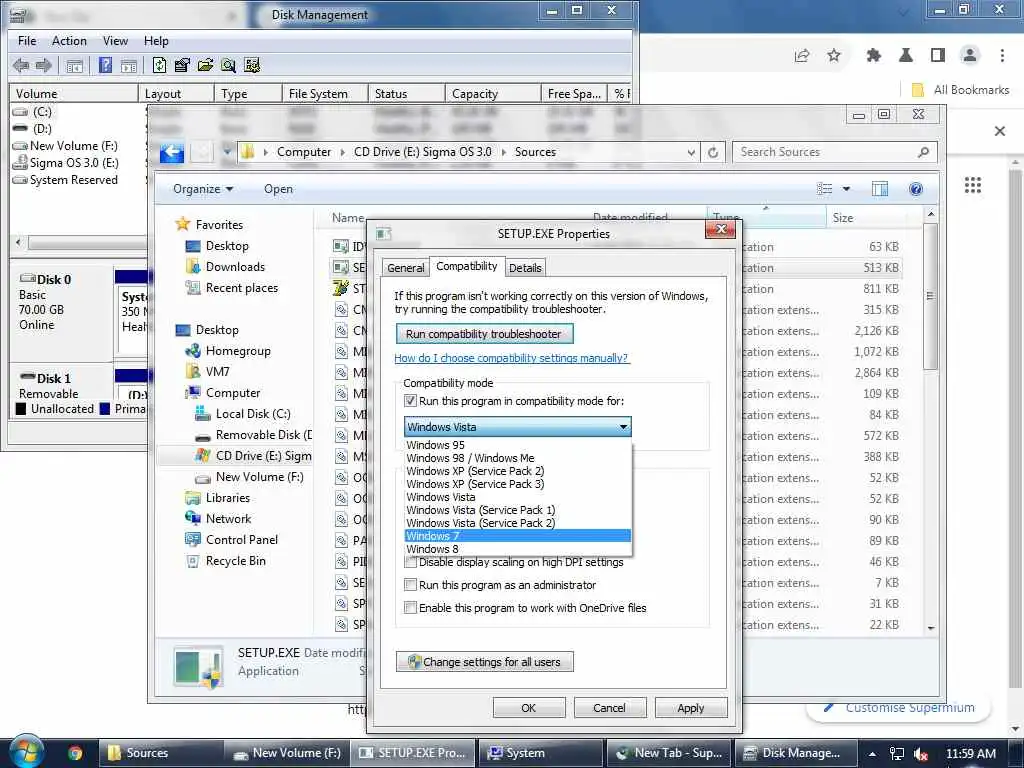The width and height of the screenshot is (1024, 768).
Task: Expand the Organize dropdown in Explorer
Action: (203, 189)
